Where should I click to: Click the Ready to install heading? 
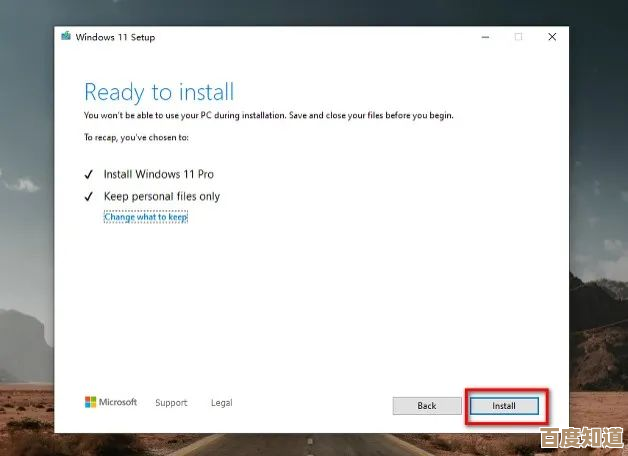pyautogui.click(x=159, y=93)
